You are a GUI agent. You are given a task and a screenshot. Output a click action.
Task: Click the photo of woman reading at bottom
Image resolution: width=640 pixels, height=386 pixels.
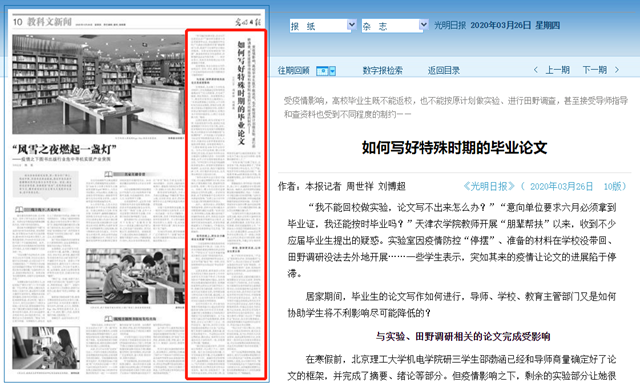tap(46, 348)
